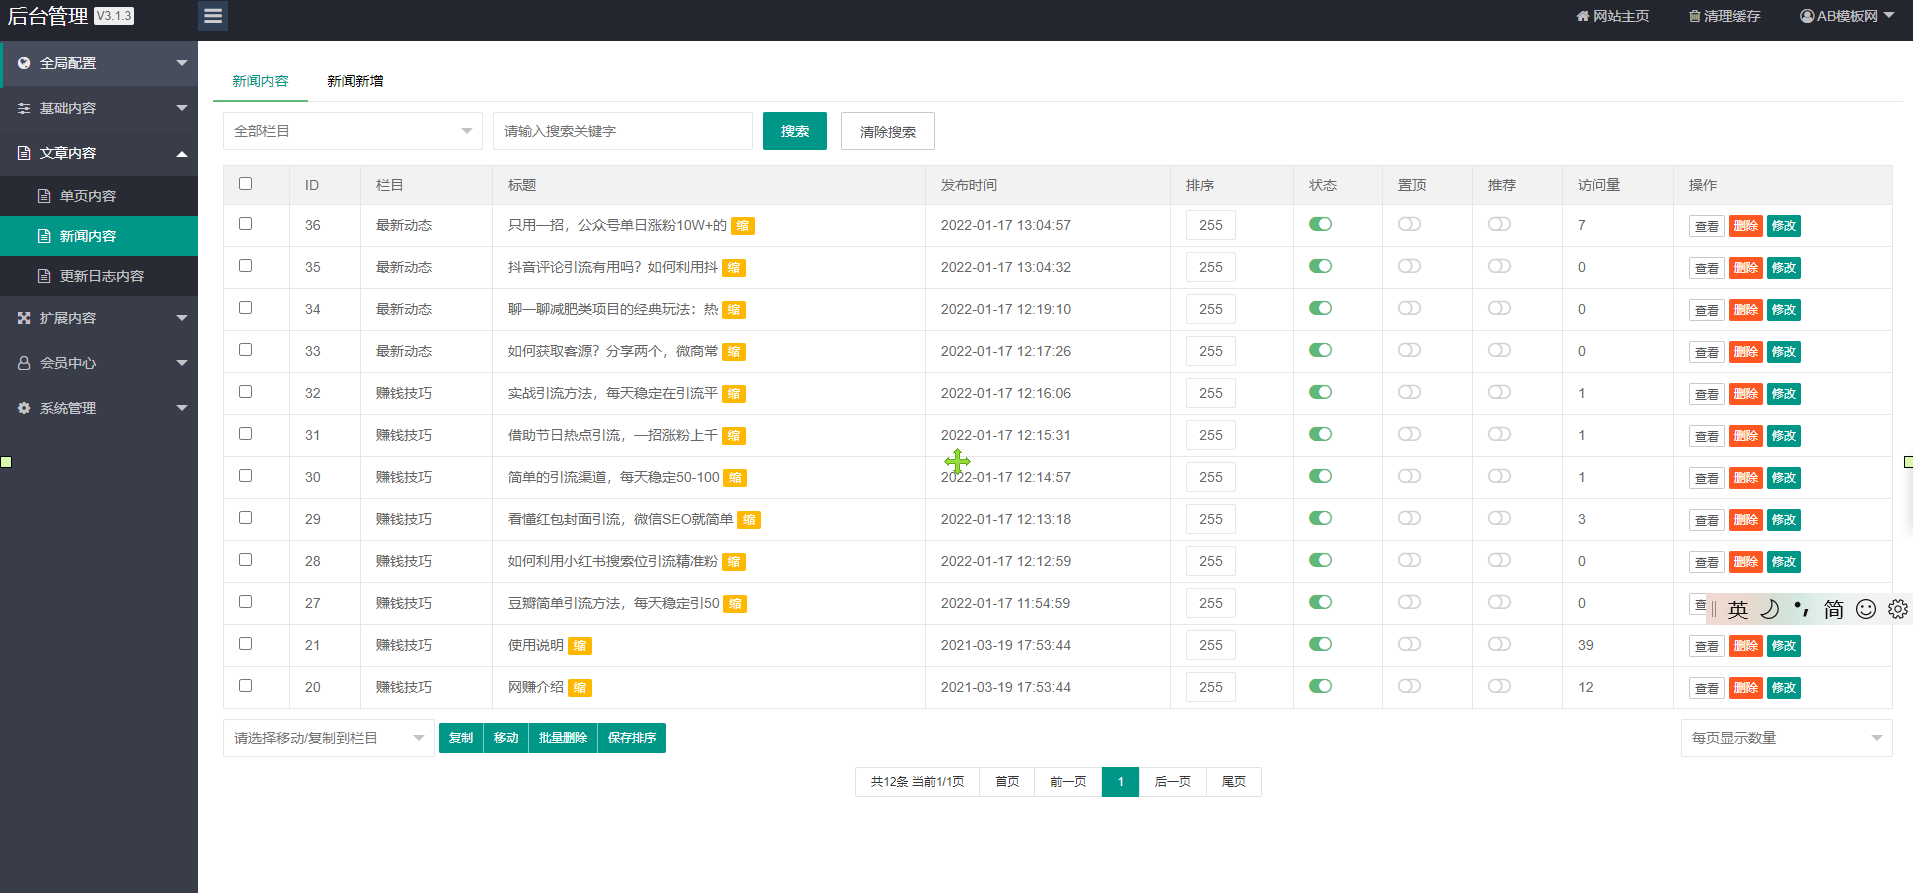This screenshot has width=1913, height=893.
Task: Click the 排序 value field for article 36
Action: [x=1211, y=225]
